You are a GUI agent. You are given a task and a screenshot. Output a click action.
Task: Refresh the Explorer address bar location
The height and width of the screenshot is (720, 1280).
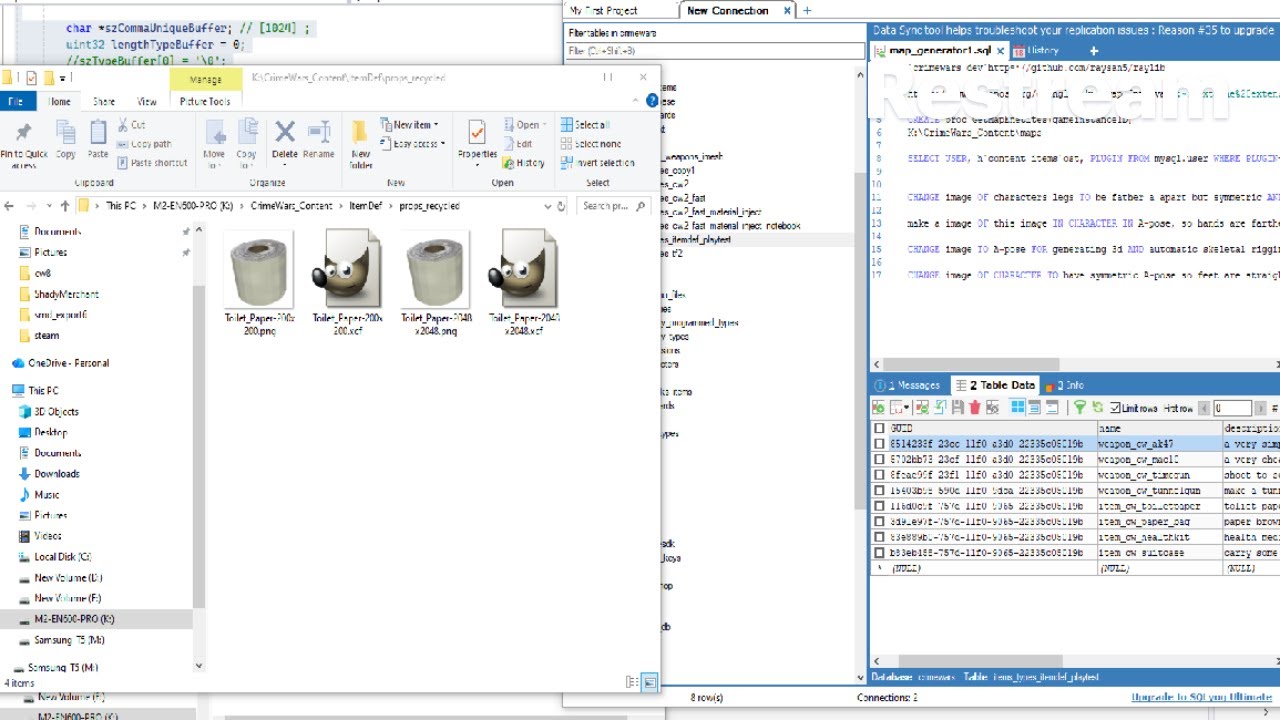[x=563, y=206]
